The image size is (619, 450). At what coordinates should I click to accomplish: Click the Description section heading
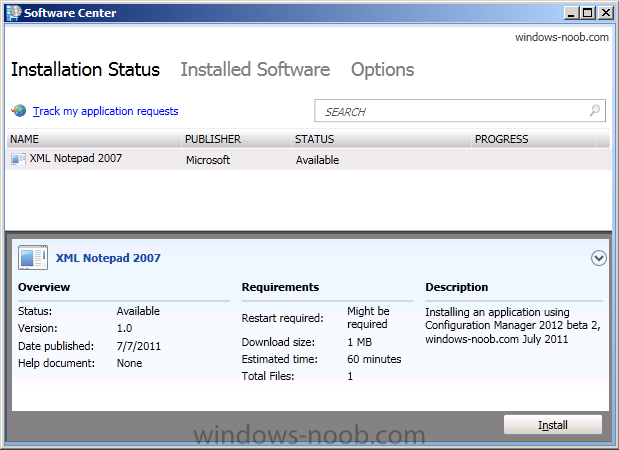tap(457, 287)
